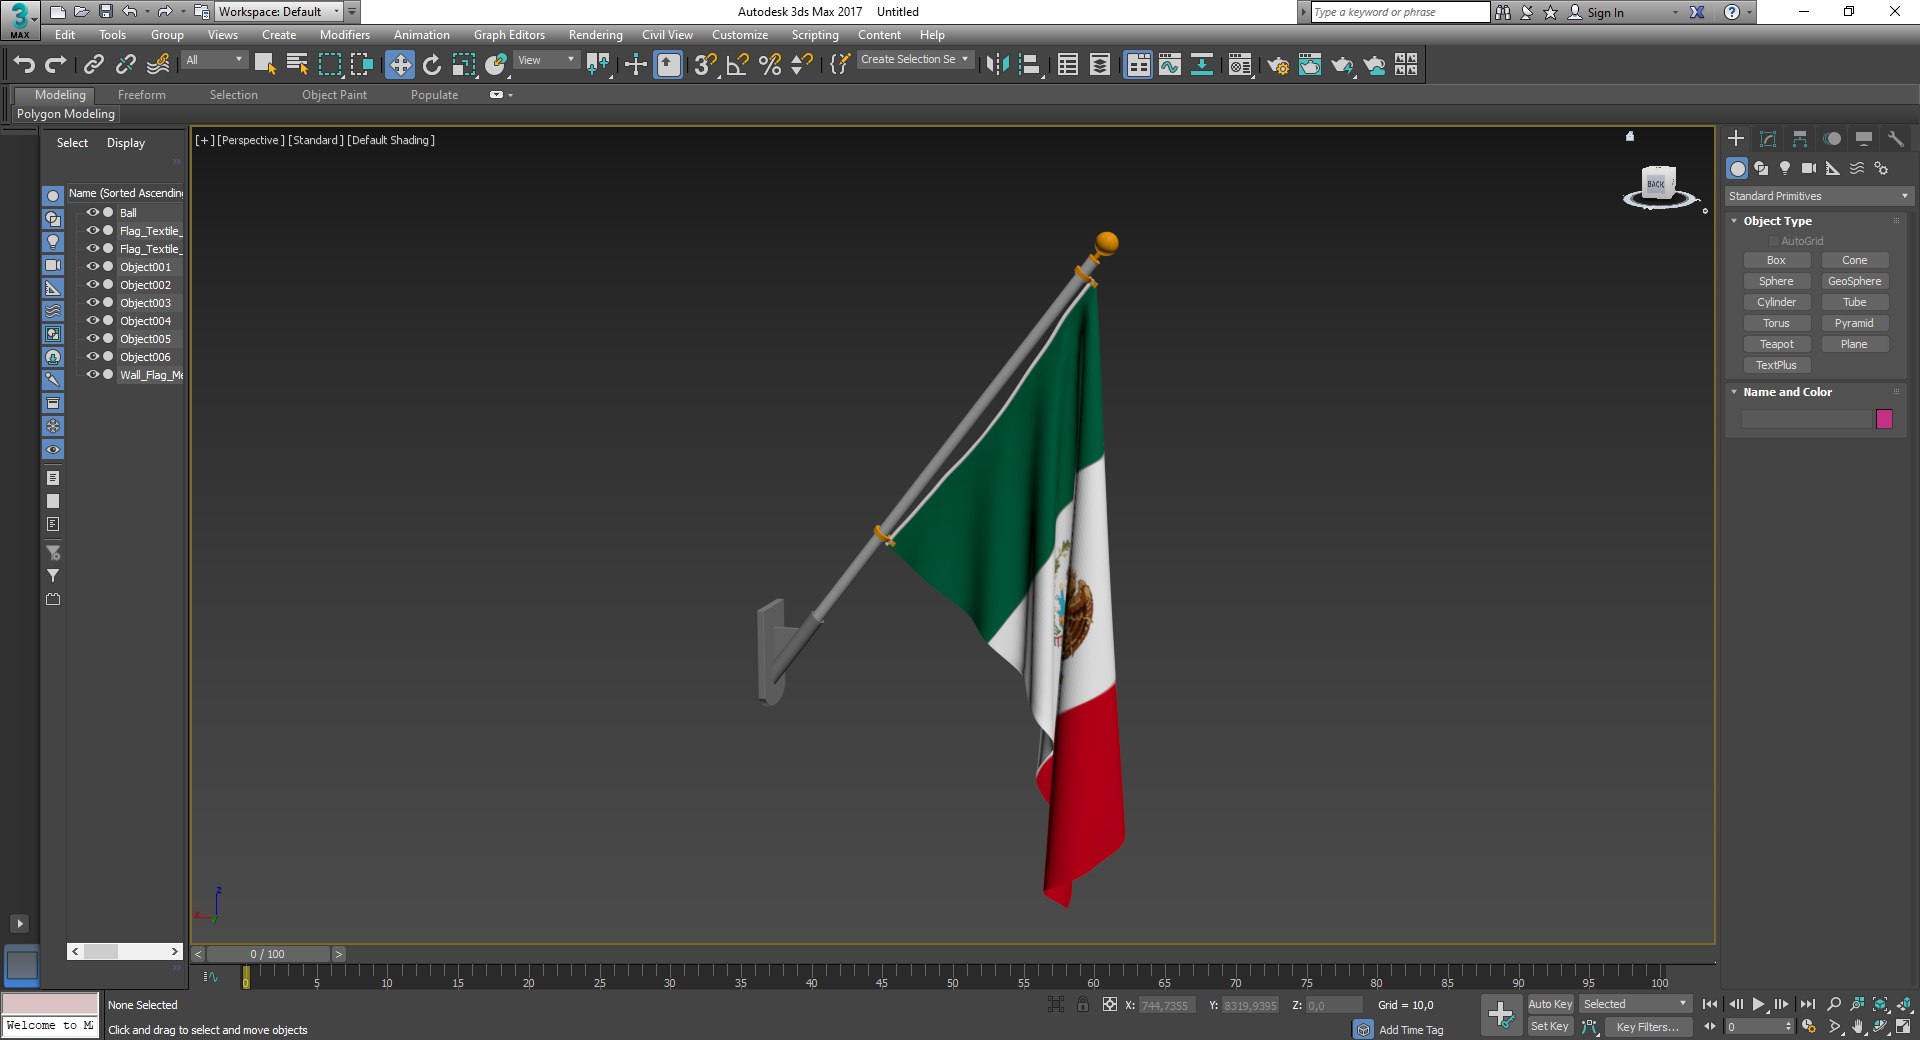Open Render Setup teapot icon

1278,65
